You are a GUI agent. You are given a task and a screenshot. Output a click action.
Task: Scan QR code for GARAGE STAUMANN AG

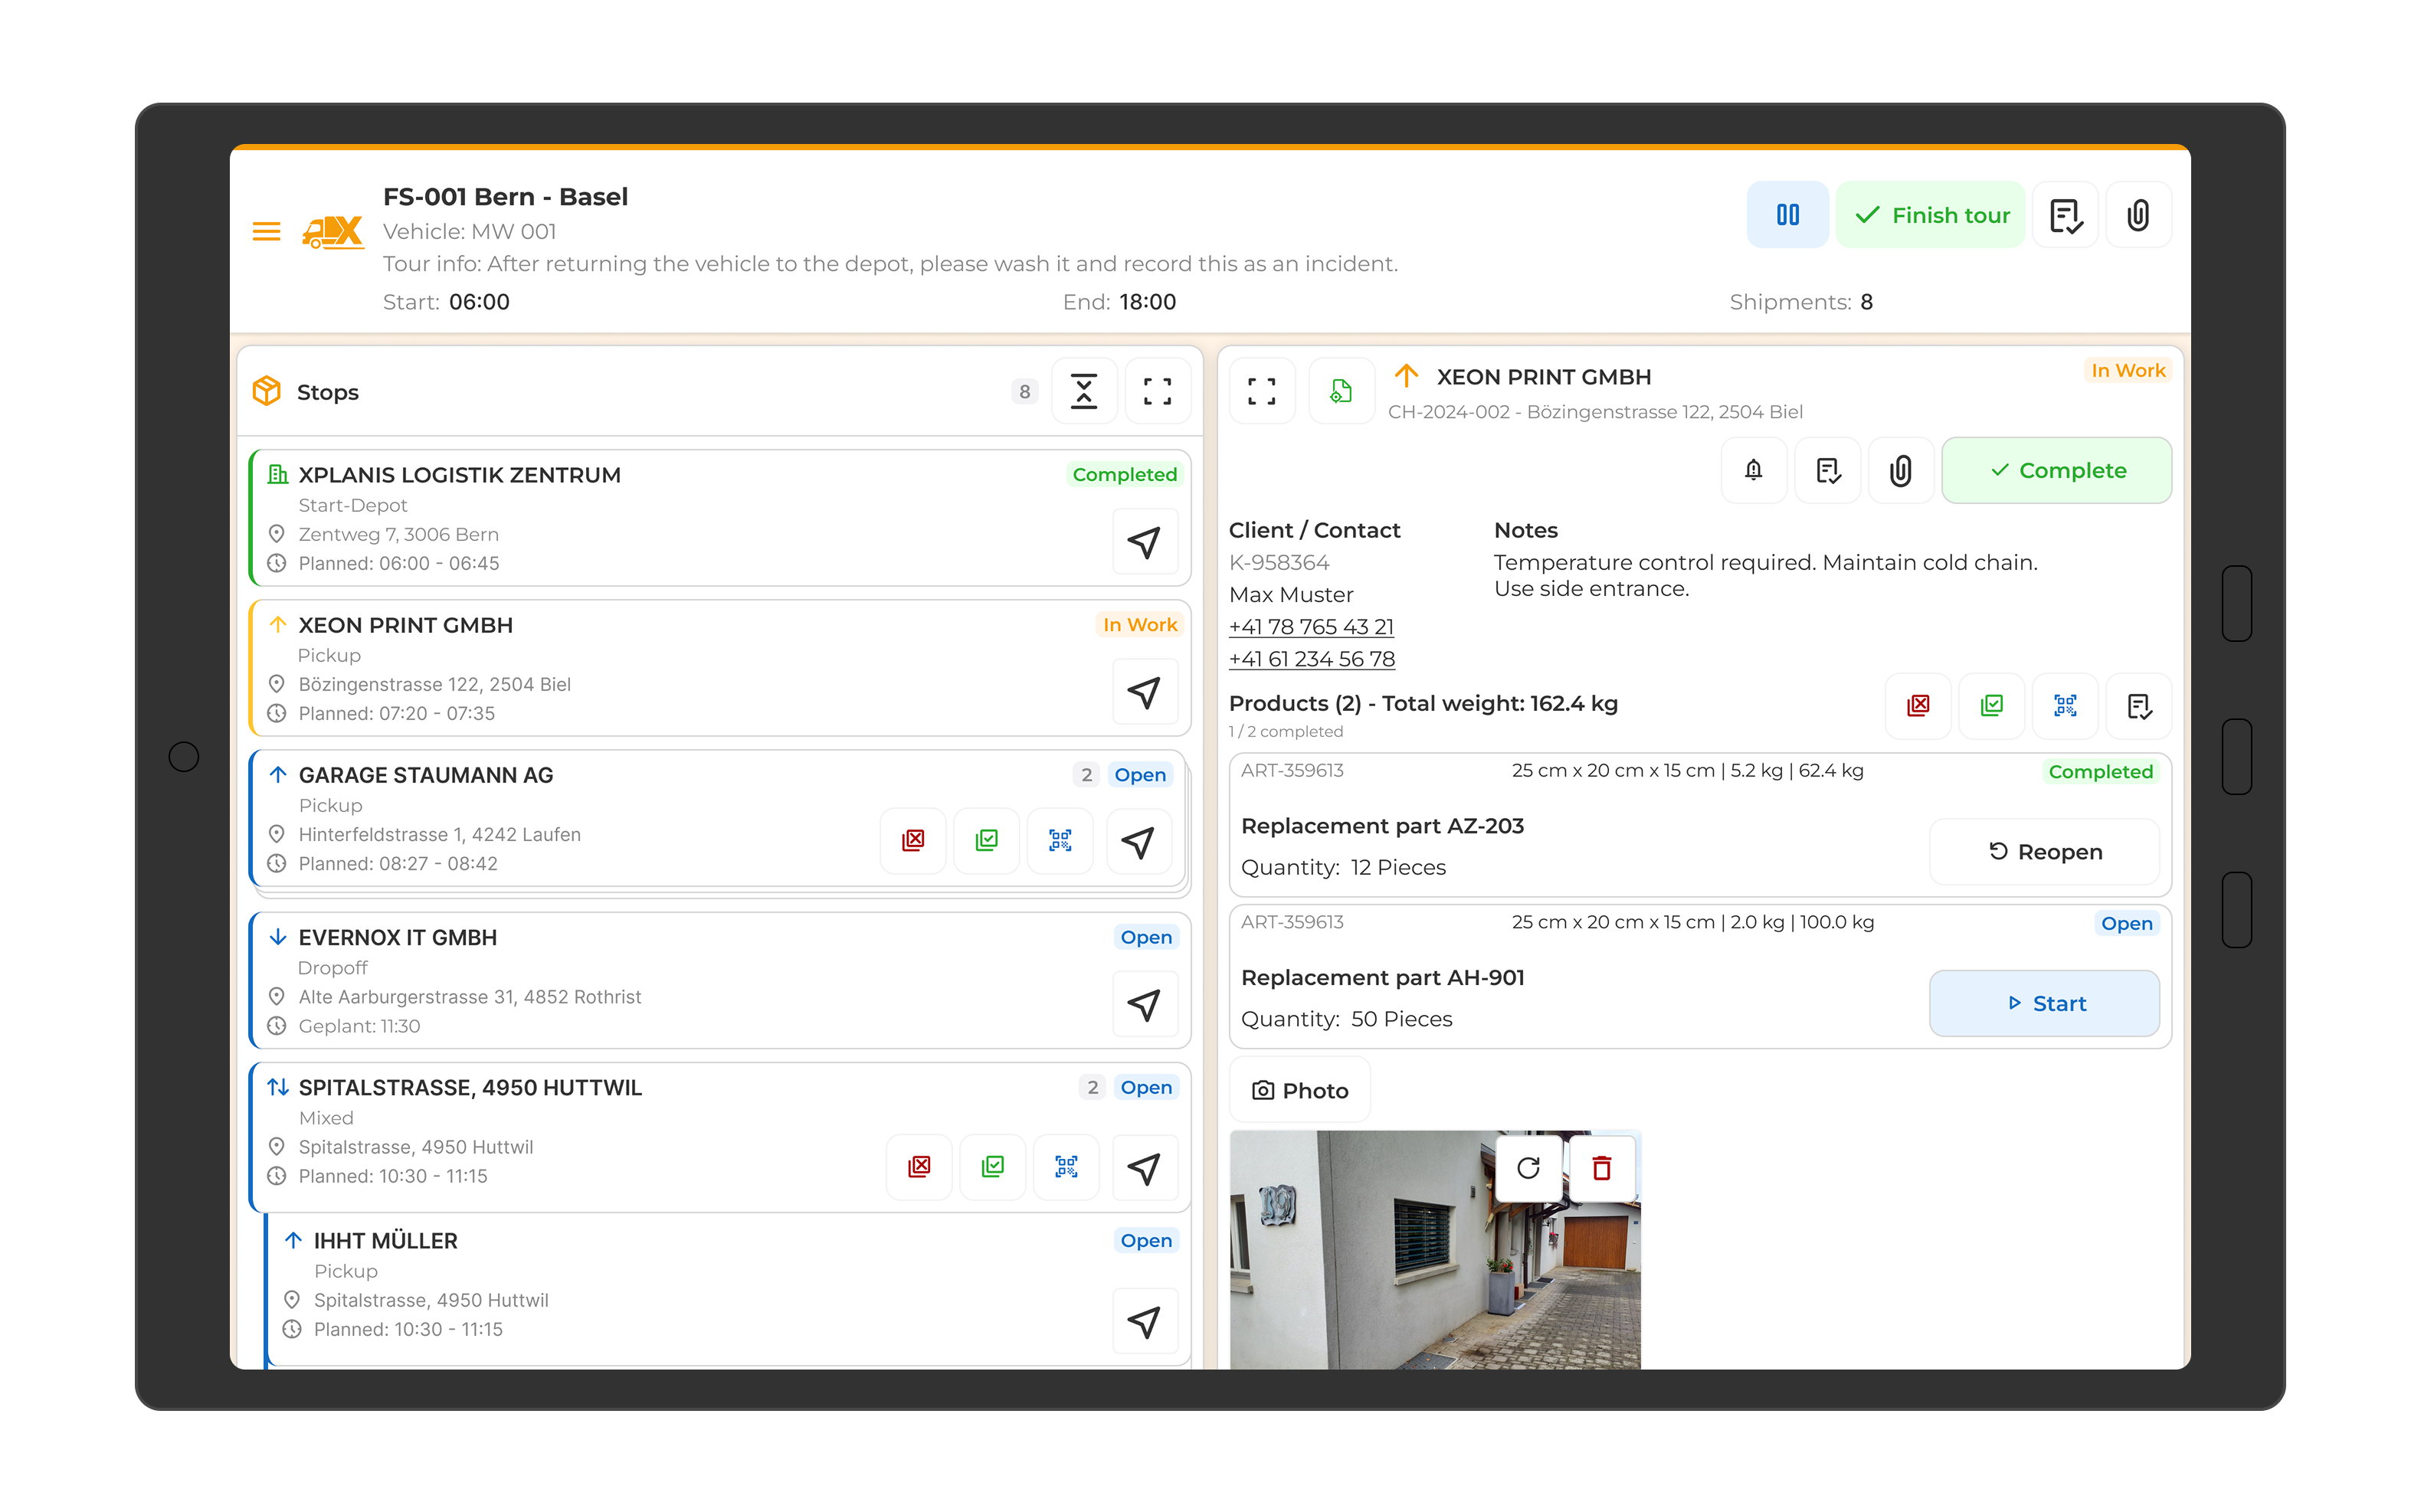point(1060,841)
